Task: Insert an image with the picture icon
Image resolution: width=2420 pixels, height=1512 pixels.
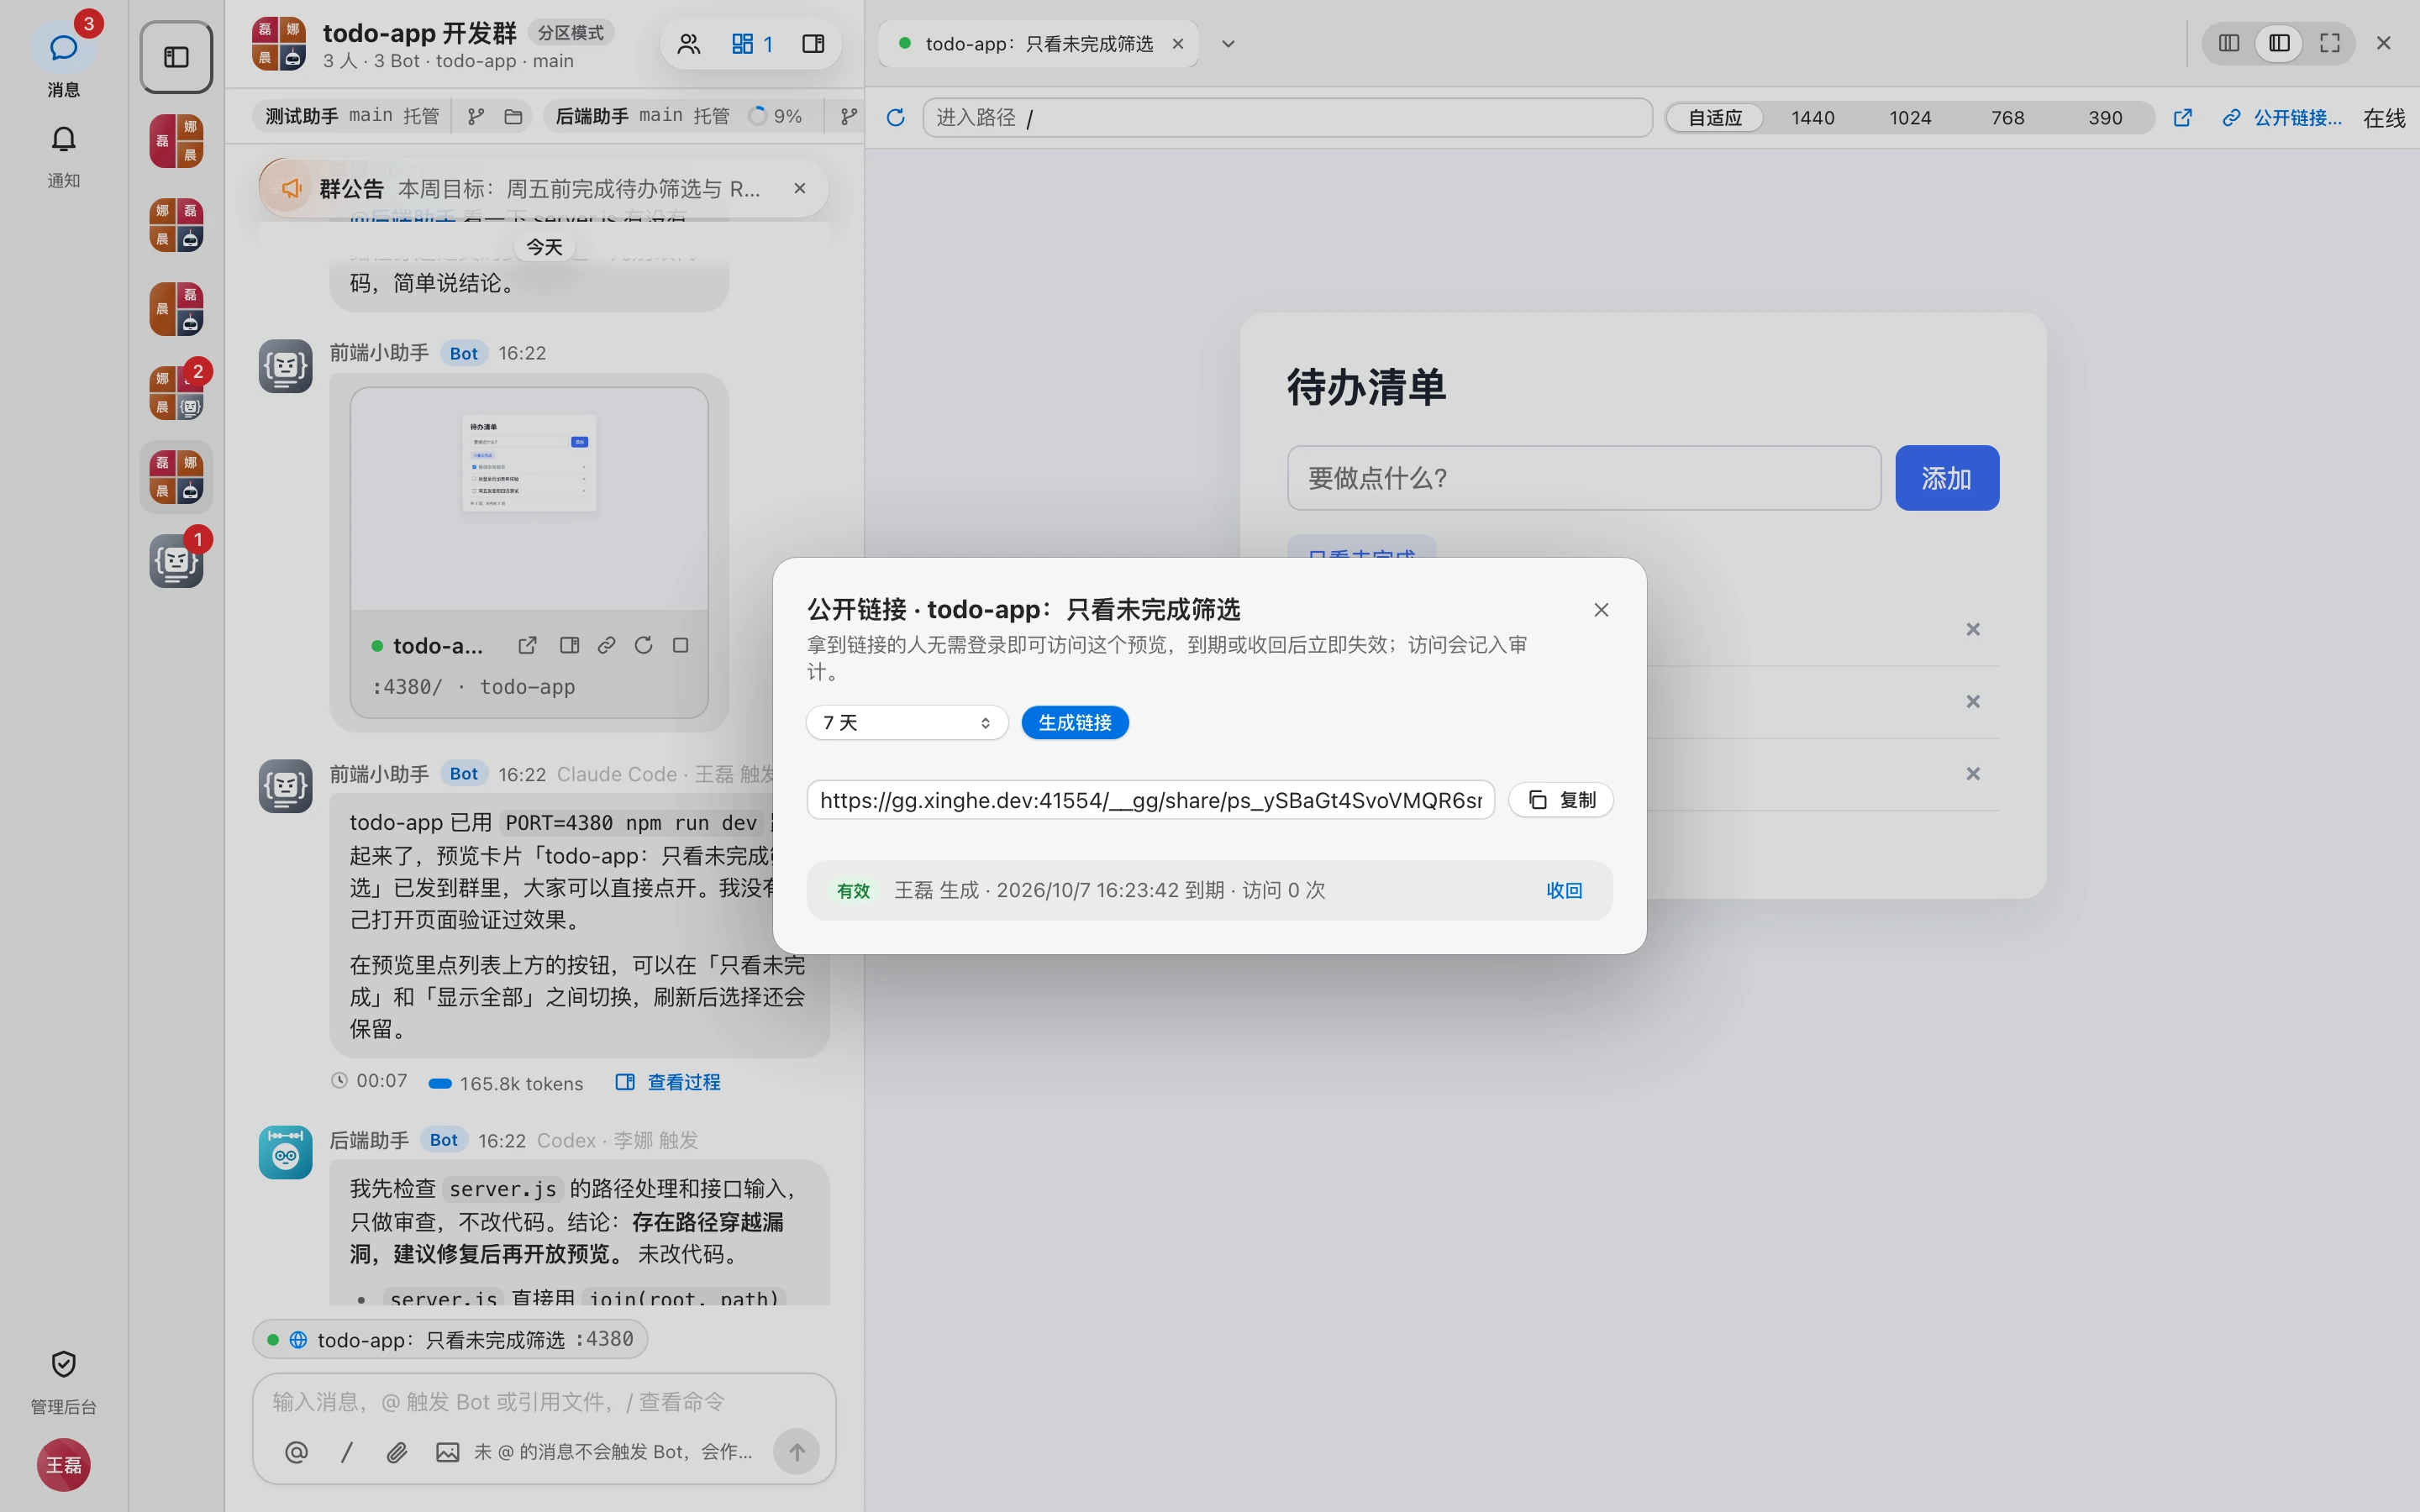Action: 447,1452
